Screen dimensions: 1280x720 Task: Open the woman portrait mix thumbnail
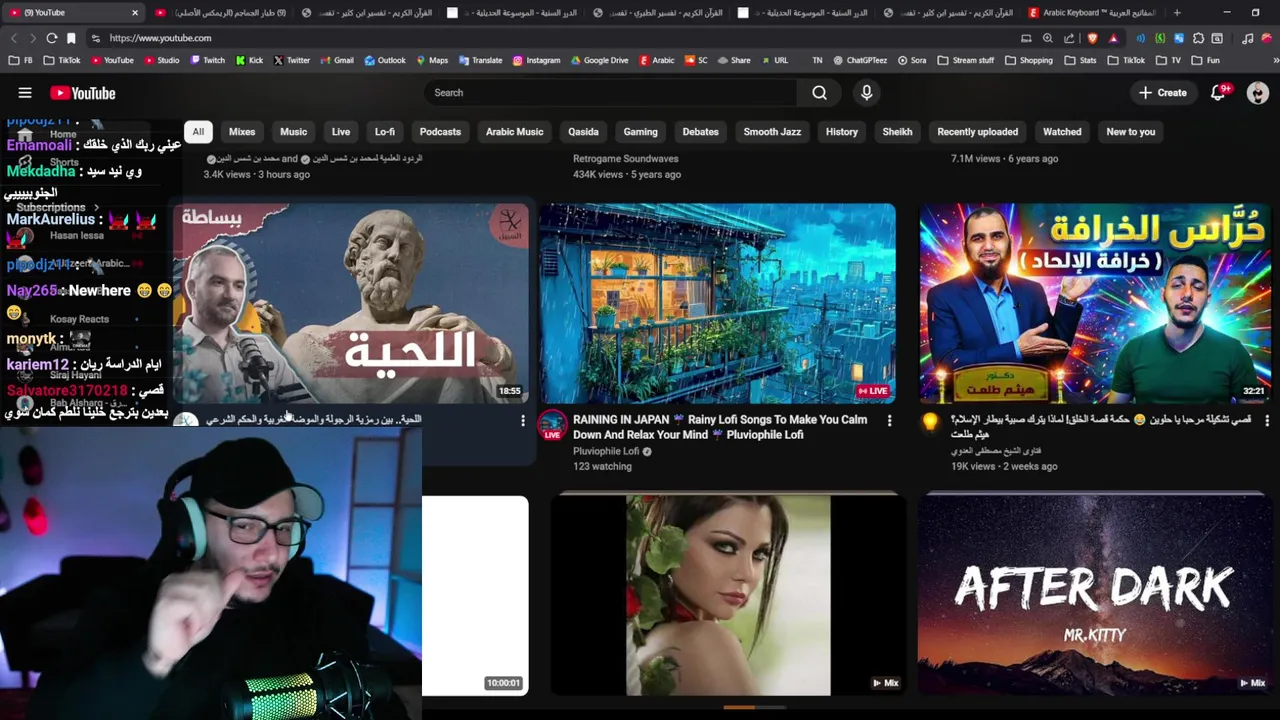click(x=728, y=595)
